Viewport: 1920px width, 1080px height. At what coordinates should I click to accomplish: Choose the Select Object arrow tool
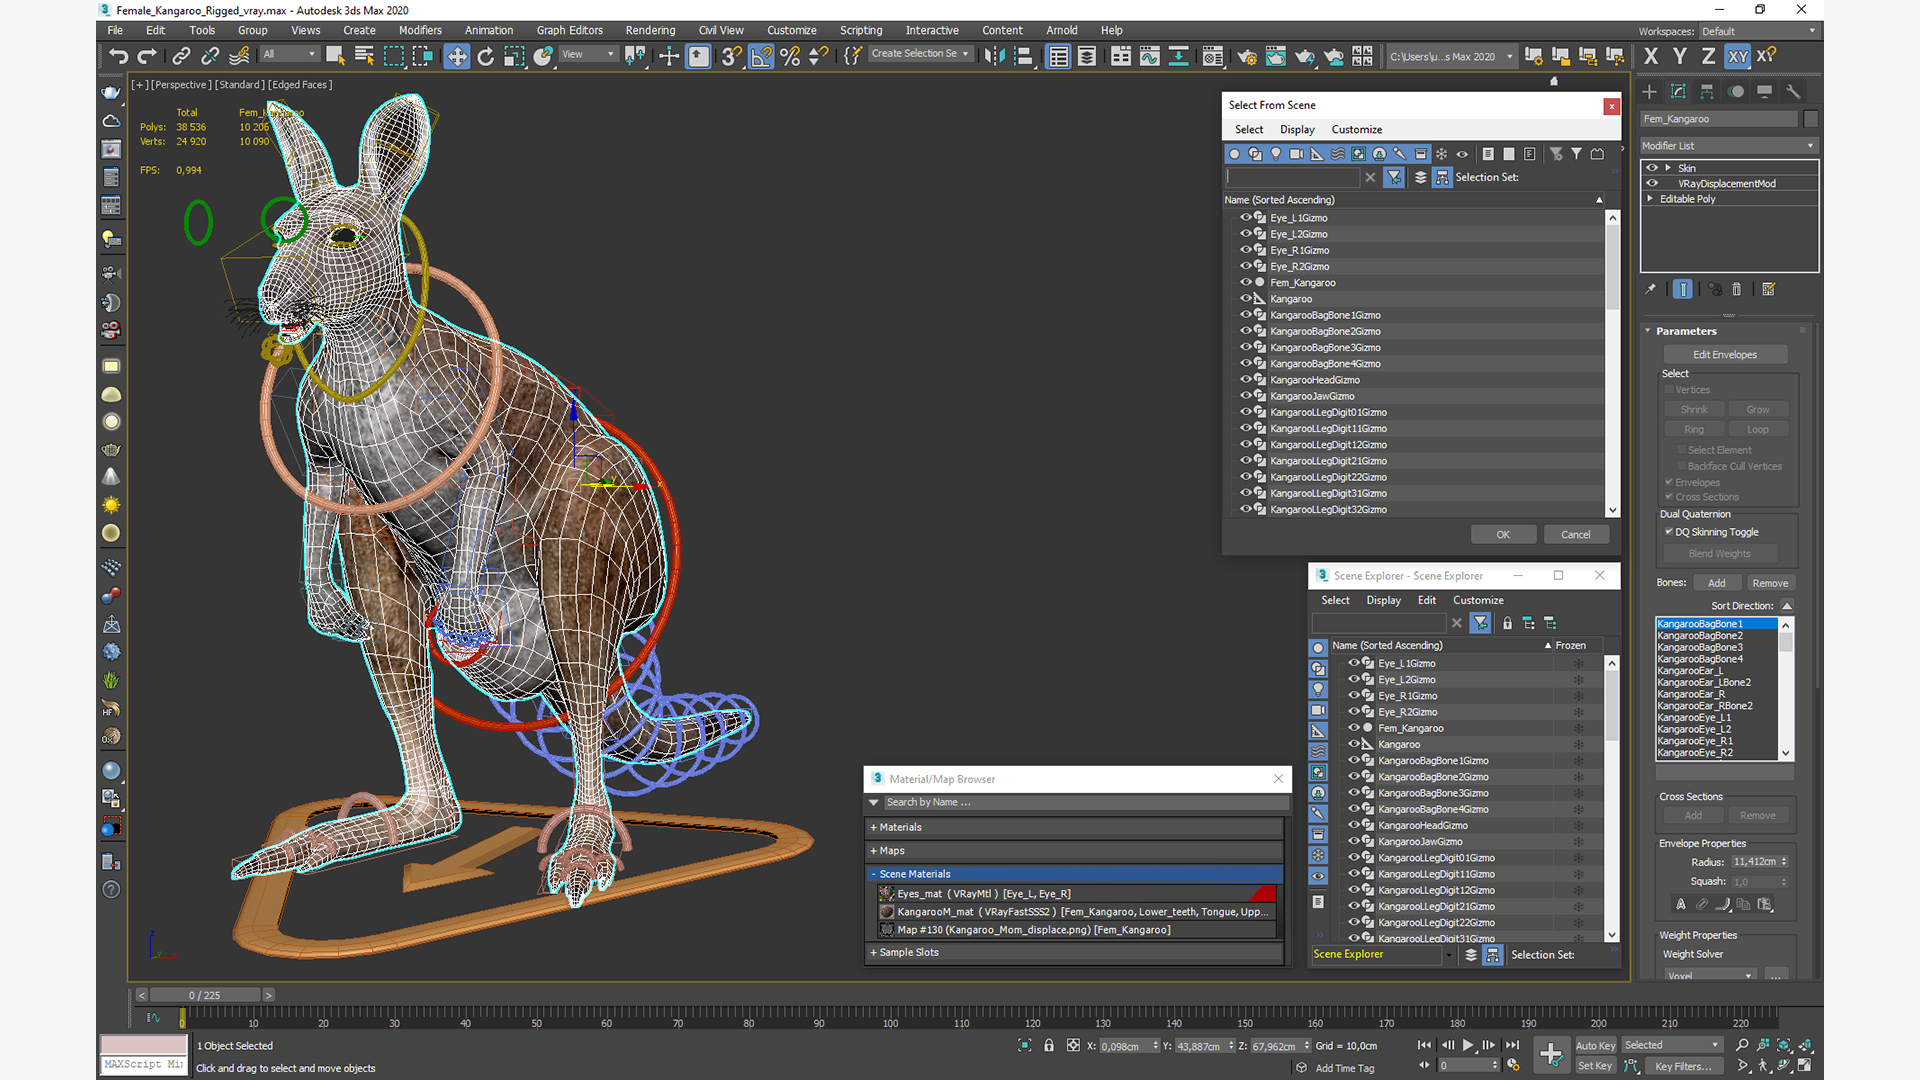[335, 56]
